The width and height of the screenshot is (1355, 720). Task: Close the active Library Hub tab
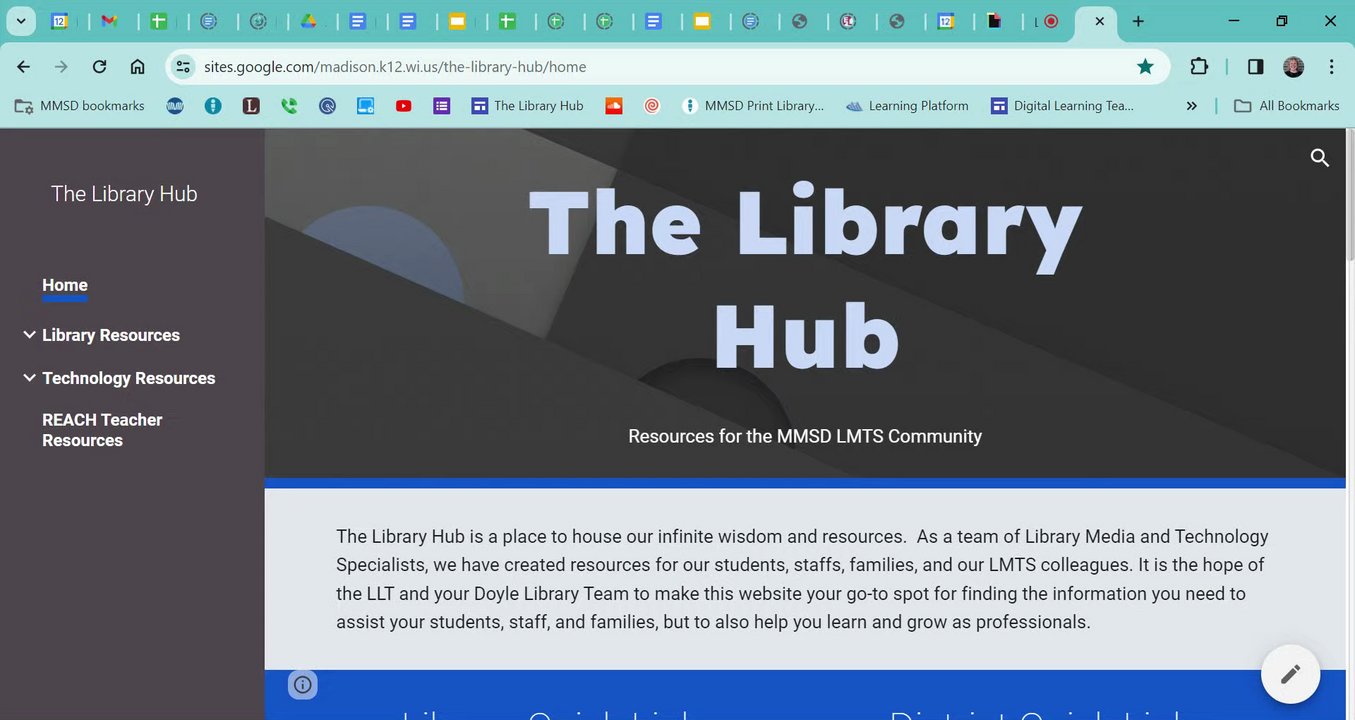[1099, 21]
